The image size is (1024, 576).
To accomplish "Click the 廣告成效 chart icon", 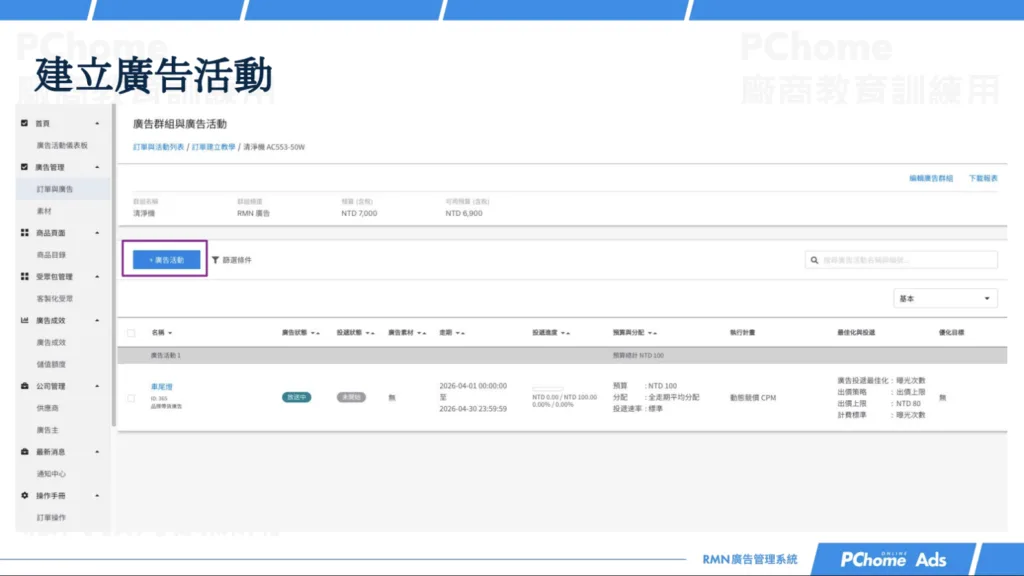I will [x=25, y=320].
